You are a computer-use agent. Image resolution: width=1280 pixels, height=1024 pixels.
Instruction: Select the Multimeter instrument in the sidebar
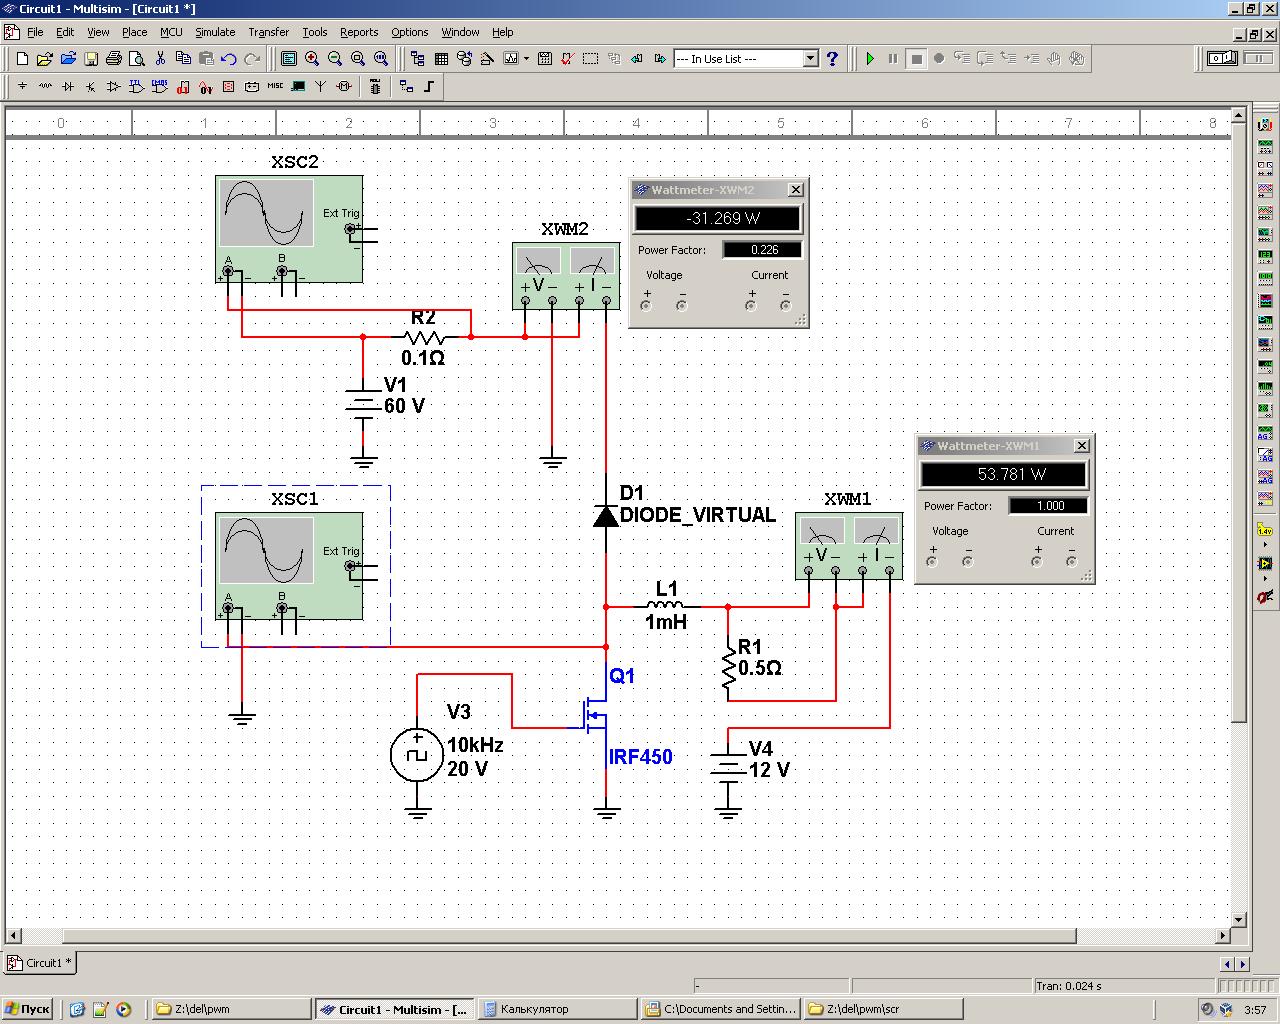(x=1265, y=124)
